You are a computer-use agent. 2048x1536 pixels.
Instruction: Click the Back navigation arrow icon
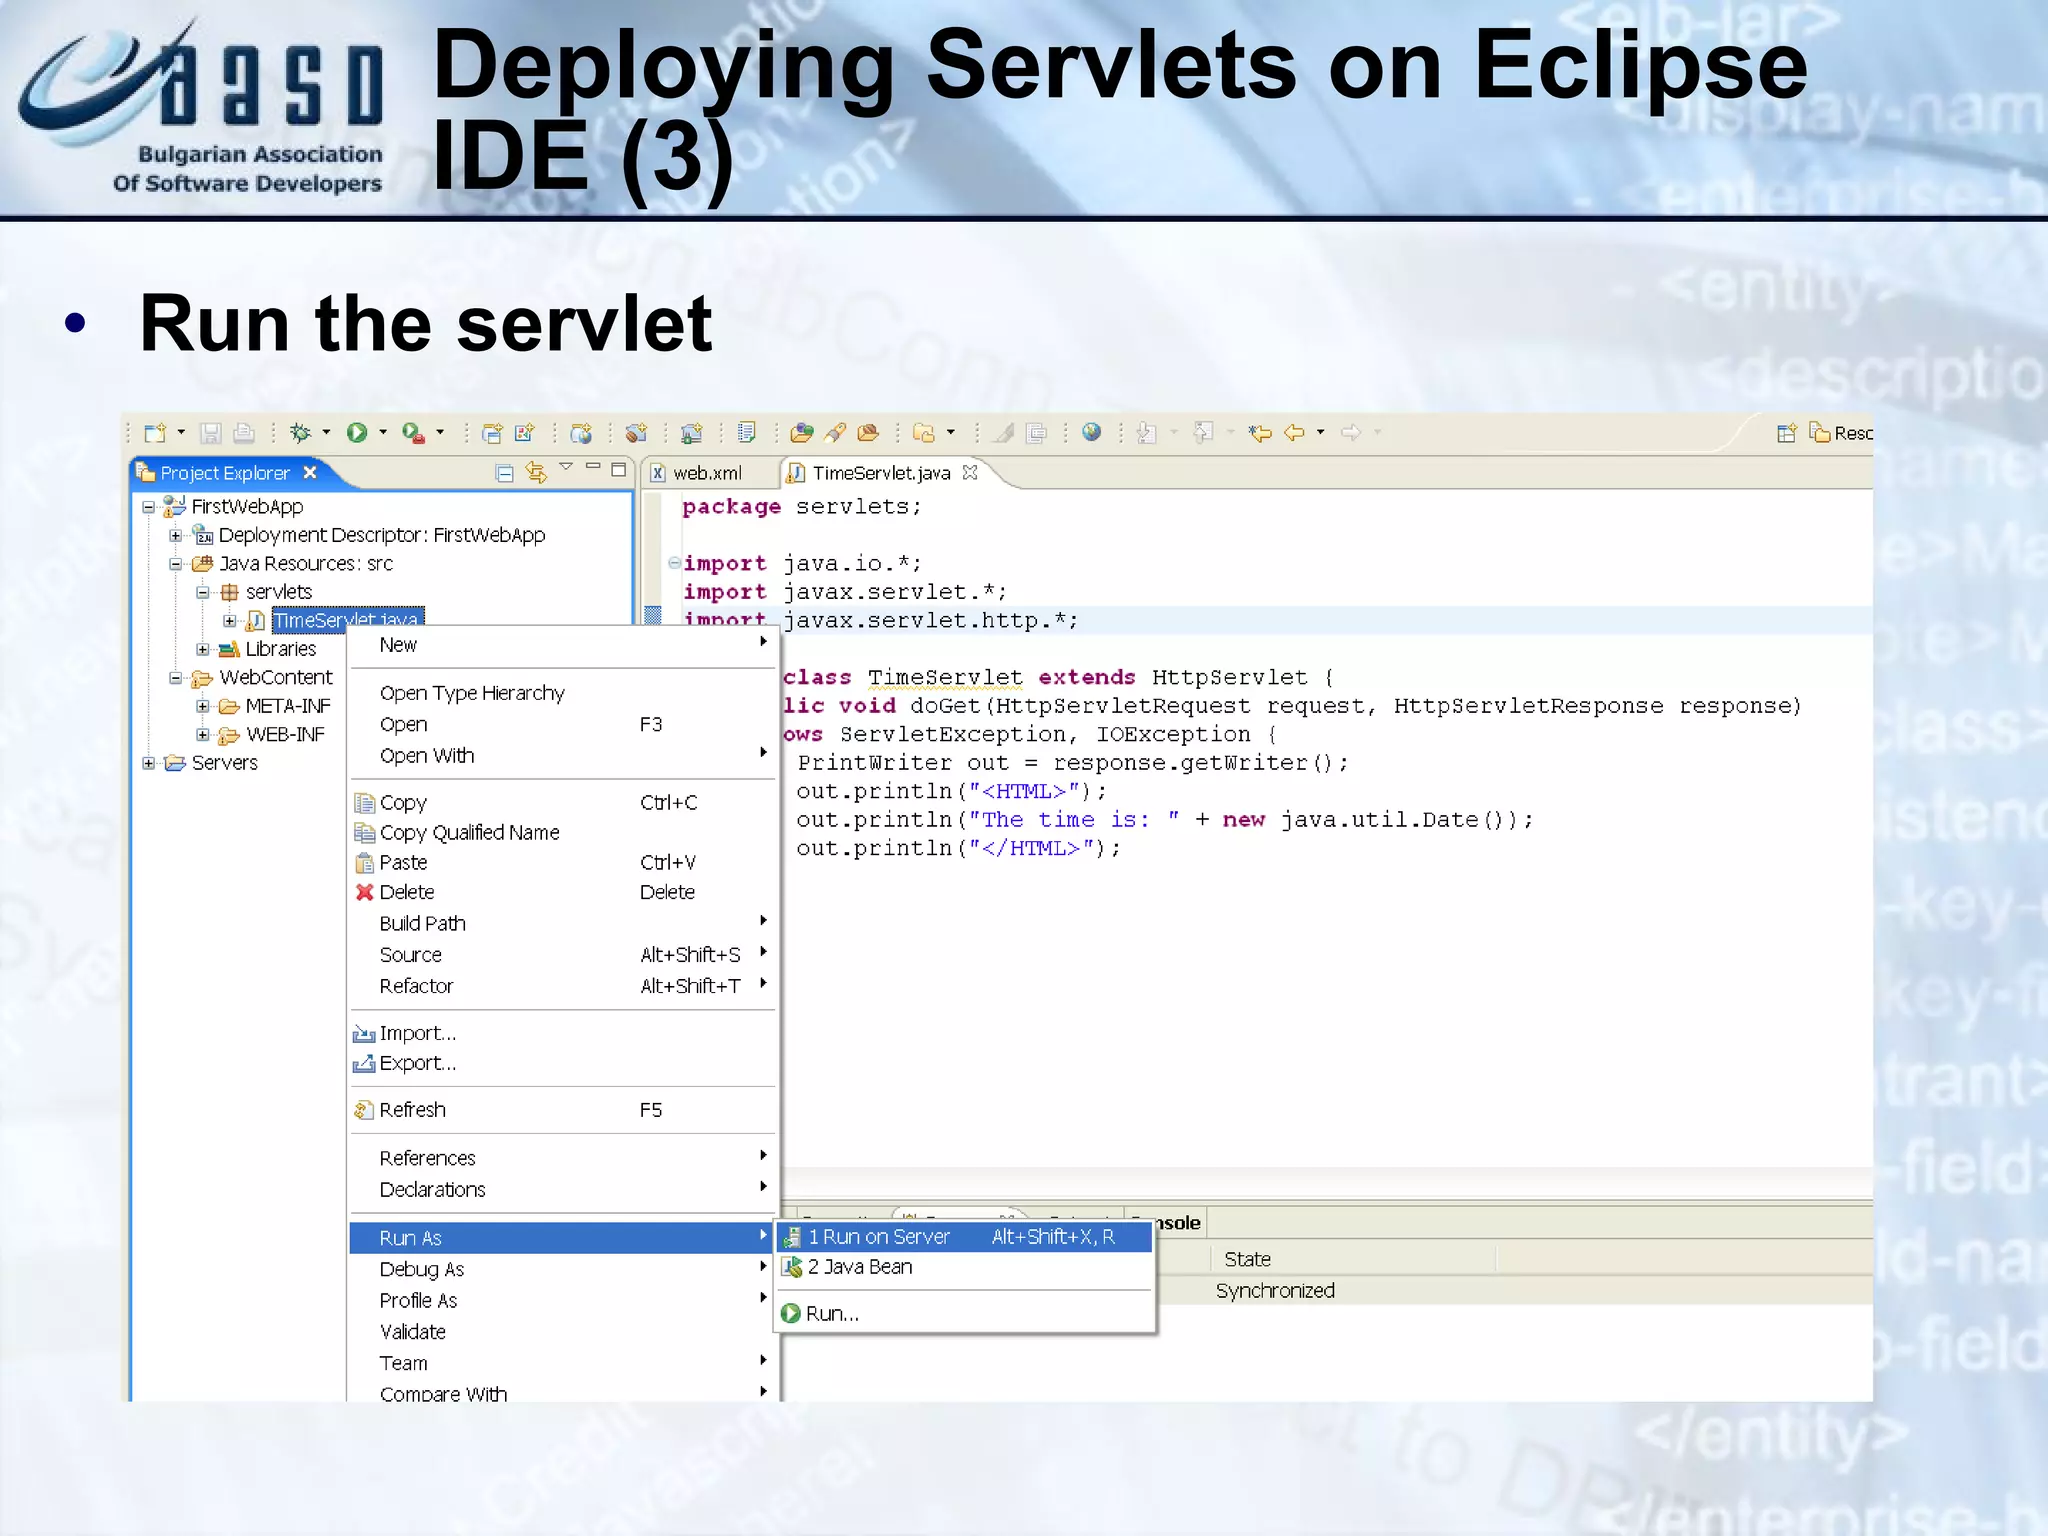pos(1294,432)
